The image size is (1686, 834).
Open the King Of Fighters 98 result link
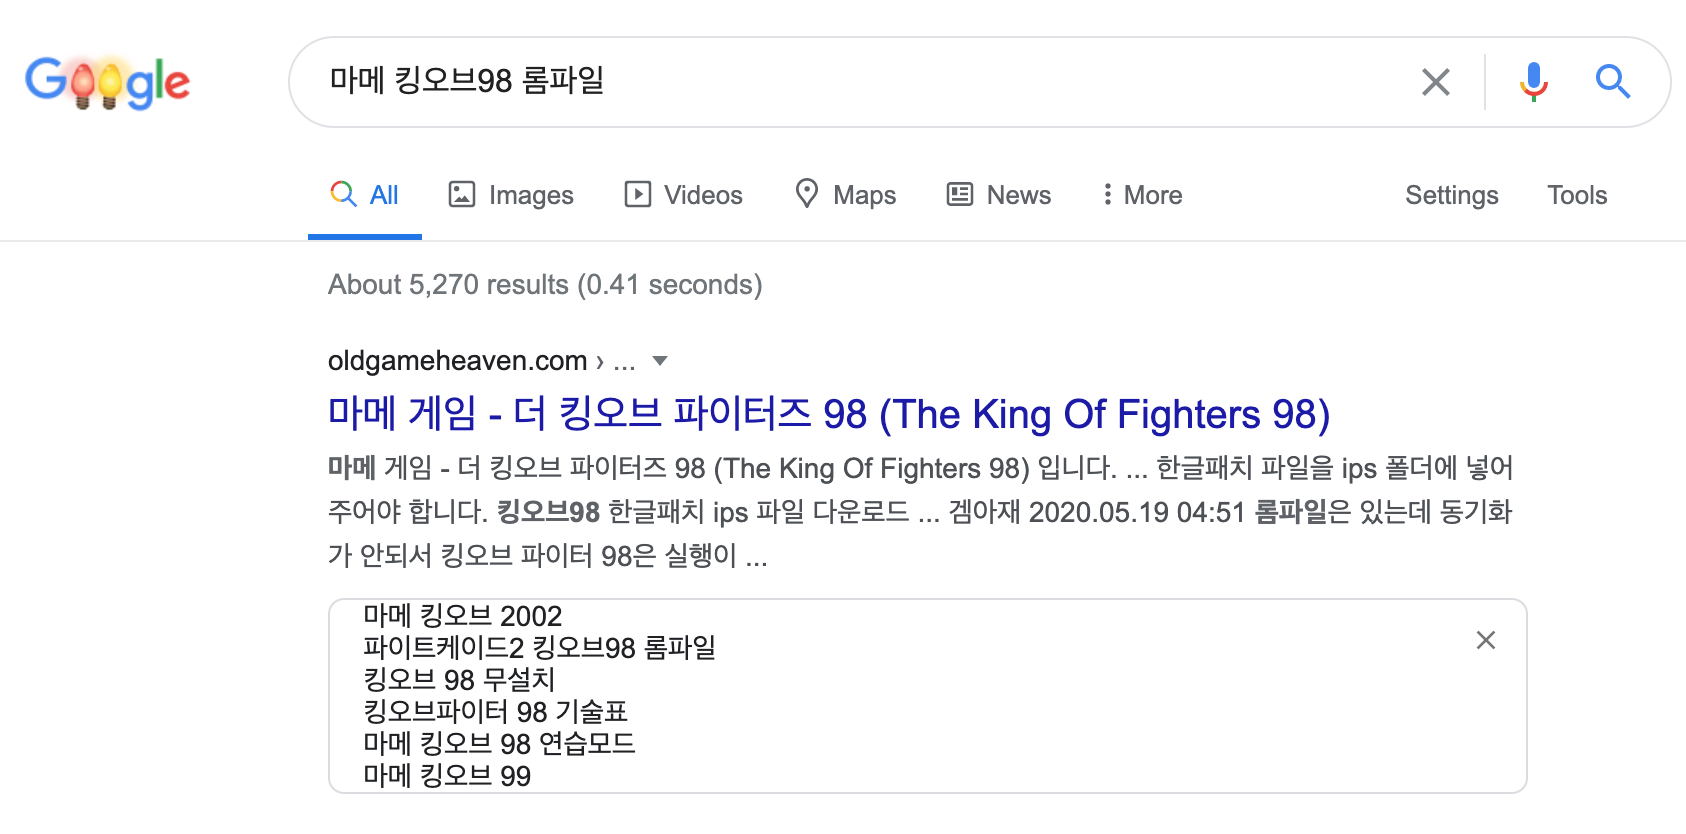coord(828,414)
